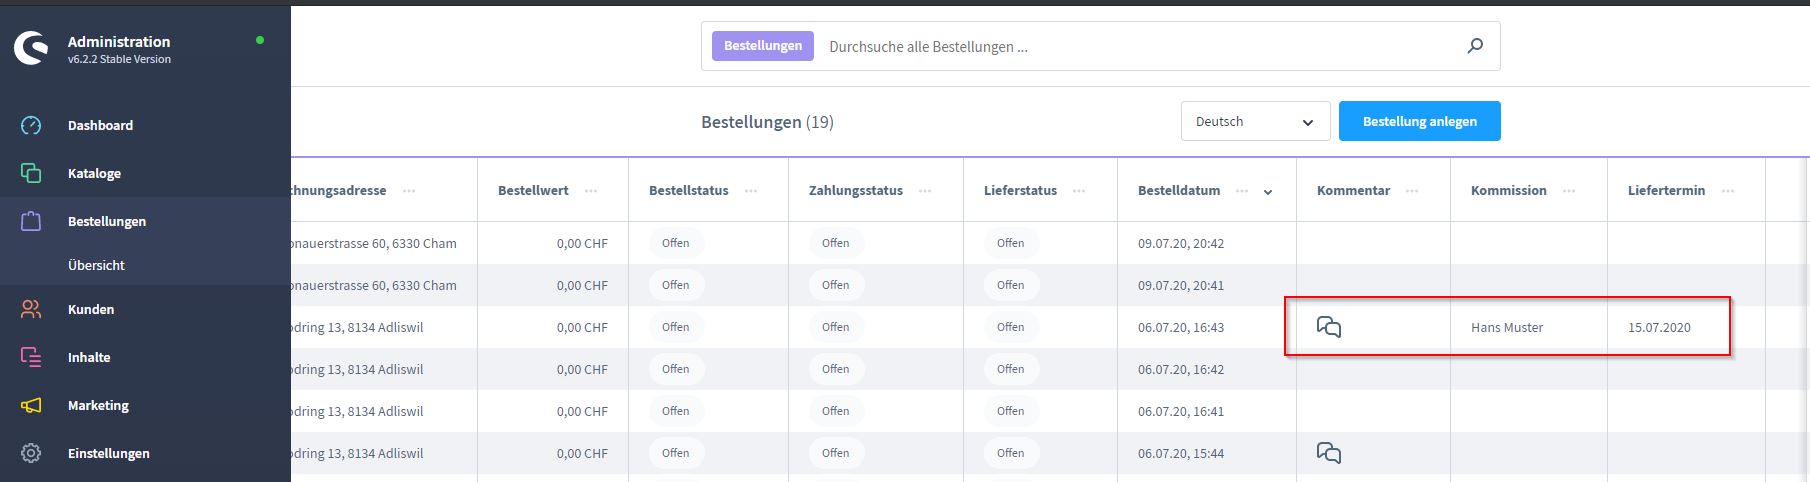Toggle Bestelldatum sort direction arrow
This screenshot has width=1810, height=482.
[x=1268, y=192]
